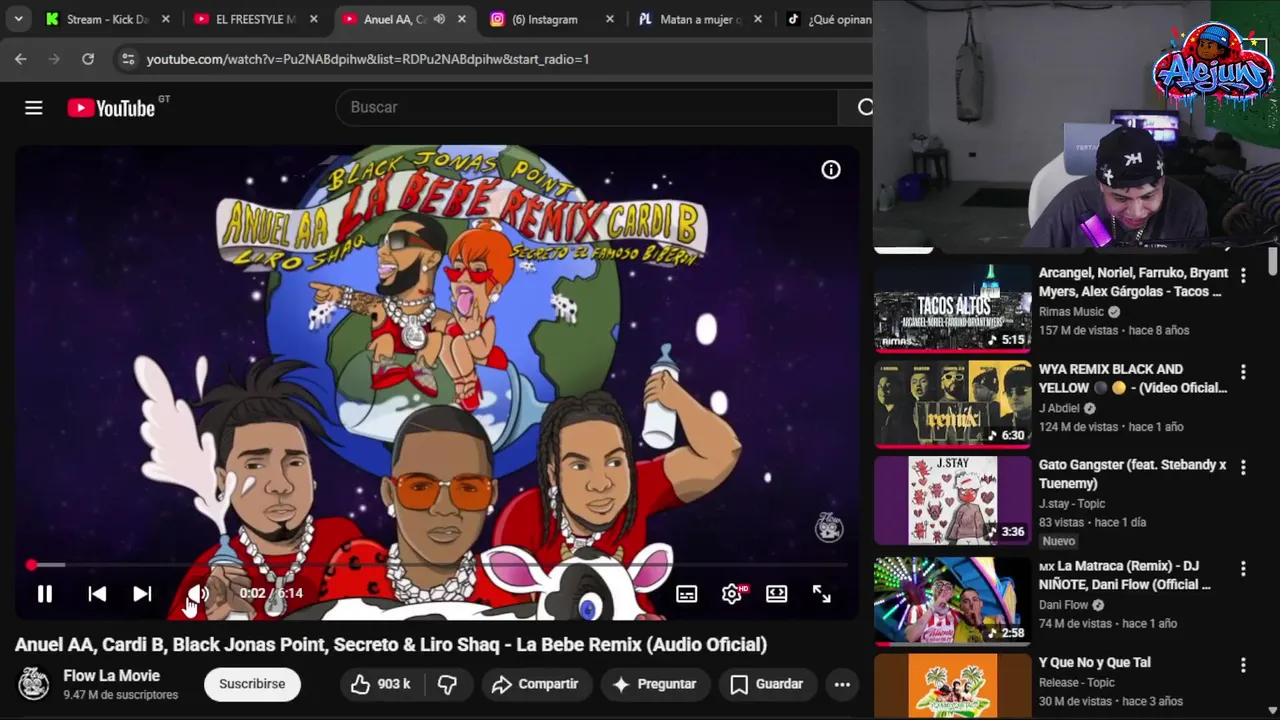Close the EL FREESTYLE tab
This screenshot has width=1280, height=720.
click(313, 19)
